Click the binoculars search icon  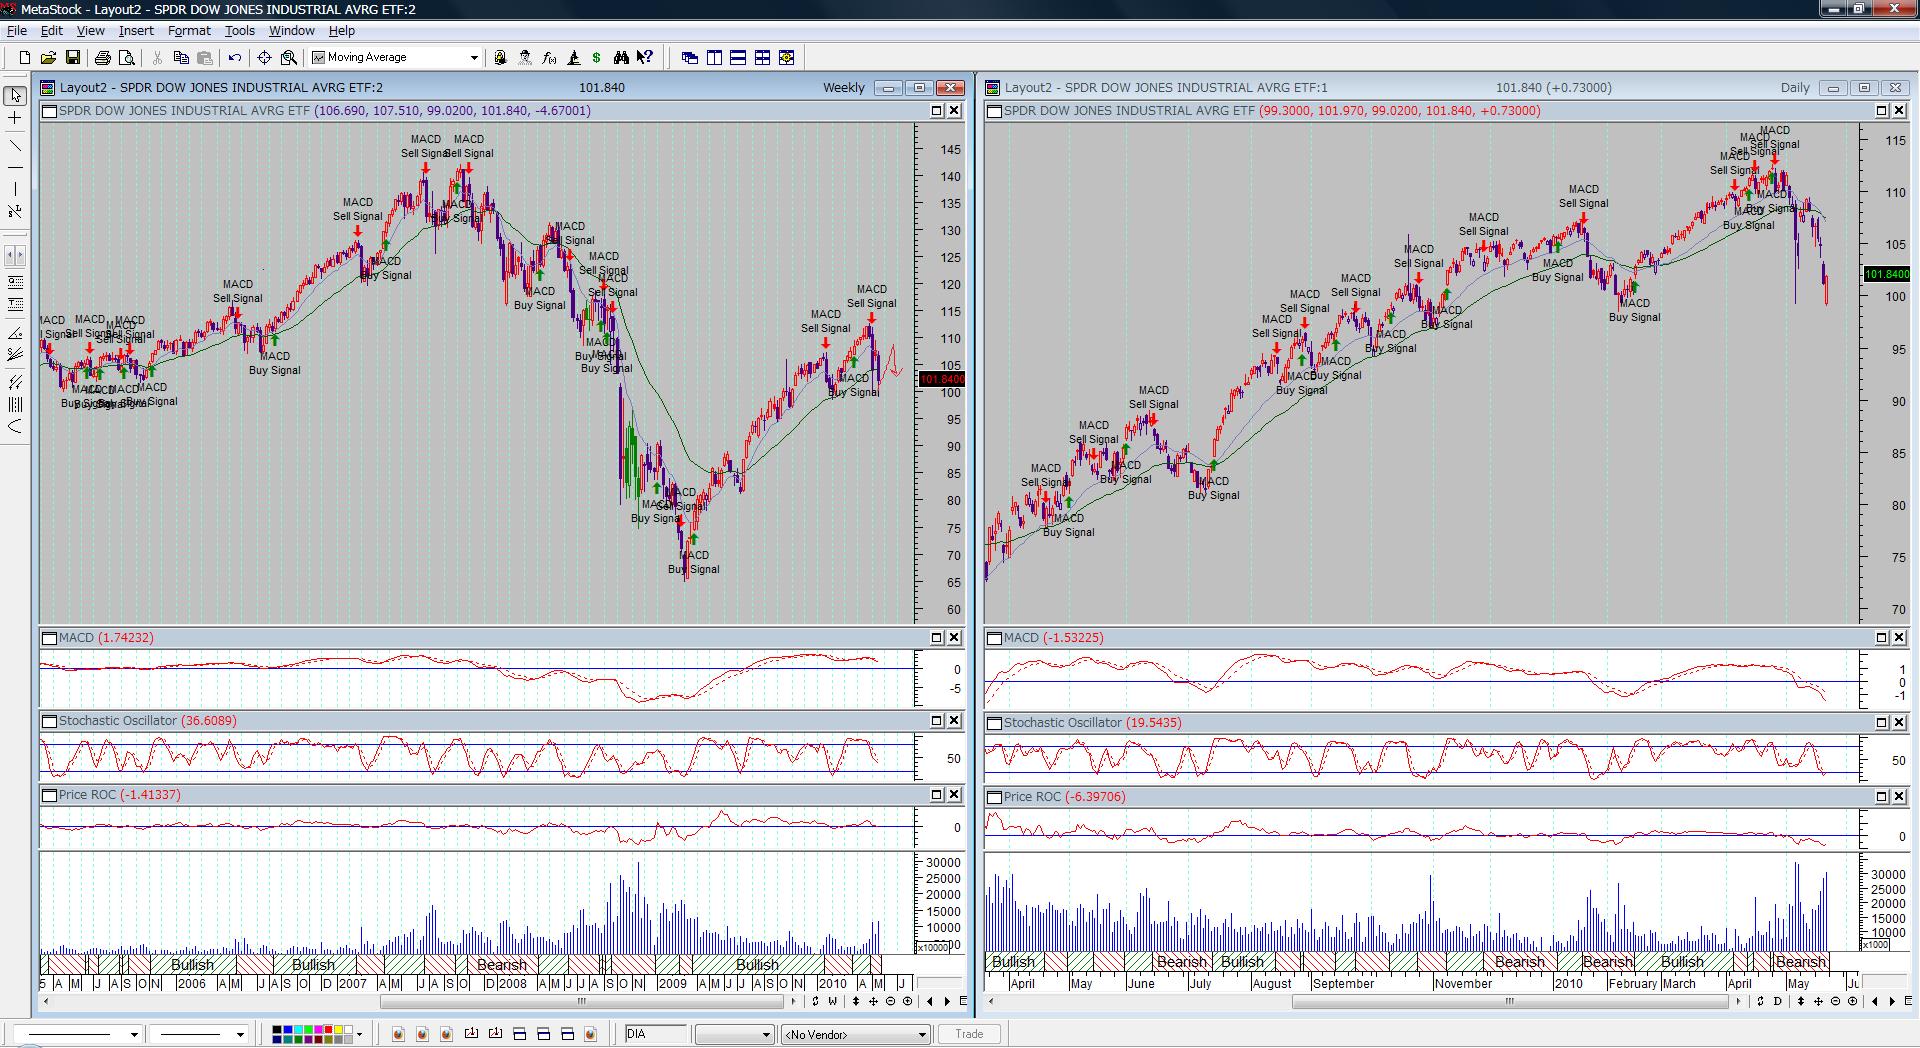click(x=621, y=58)
